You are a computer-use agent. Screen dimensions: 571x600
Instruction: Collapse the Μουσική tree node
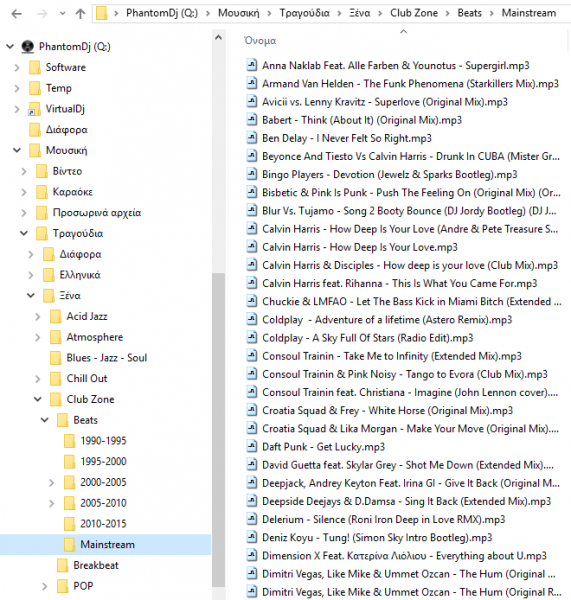17,150
